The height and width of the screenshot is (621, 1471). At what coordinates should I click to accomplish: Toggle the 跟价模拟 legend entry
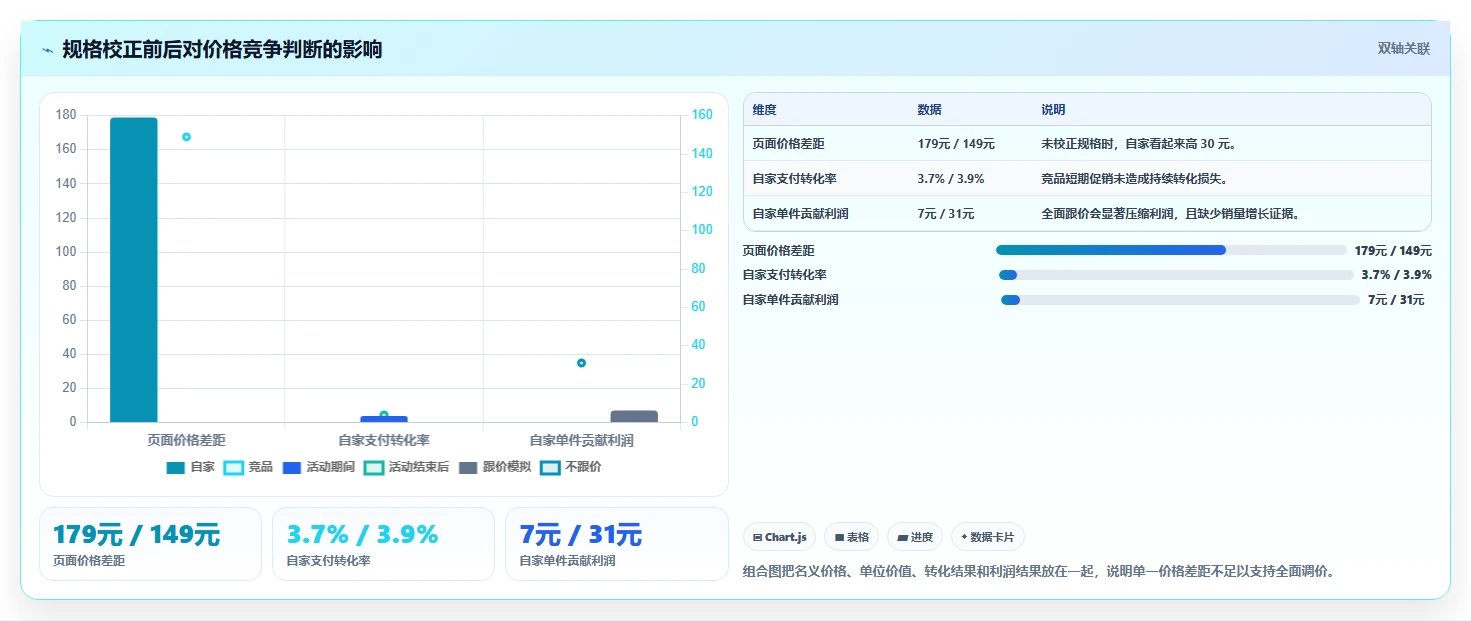pyautogui.click(x=496, y=467)
